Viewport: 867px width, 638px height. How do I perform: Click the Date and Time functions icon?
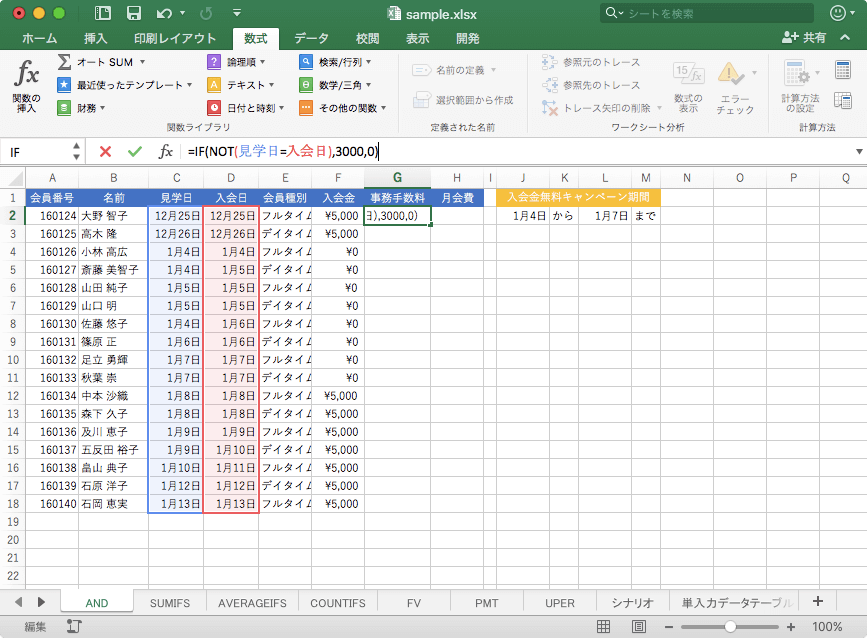pyautogui.click(x=213, y=108)
